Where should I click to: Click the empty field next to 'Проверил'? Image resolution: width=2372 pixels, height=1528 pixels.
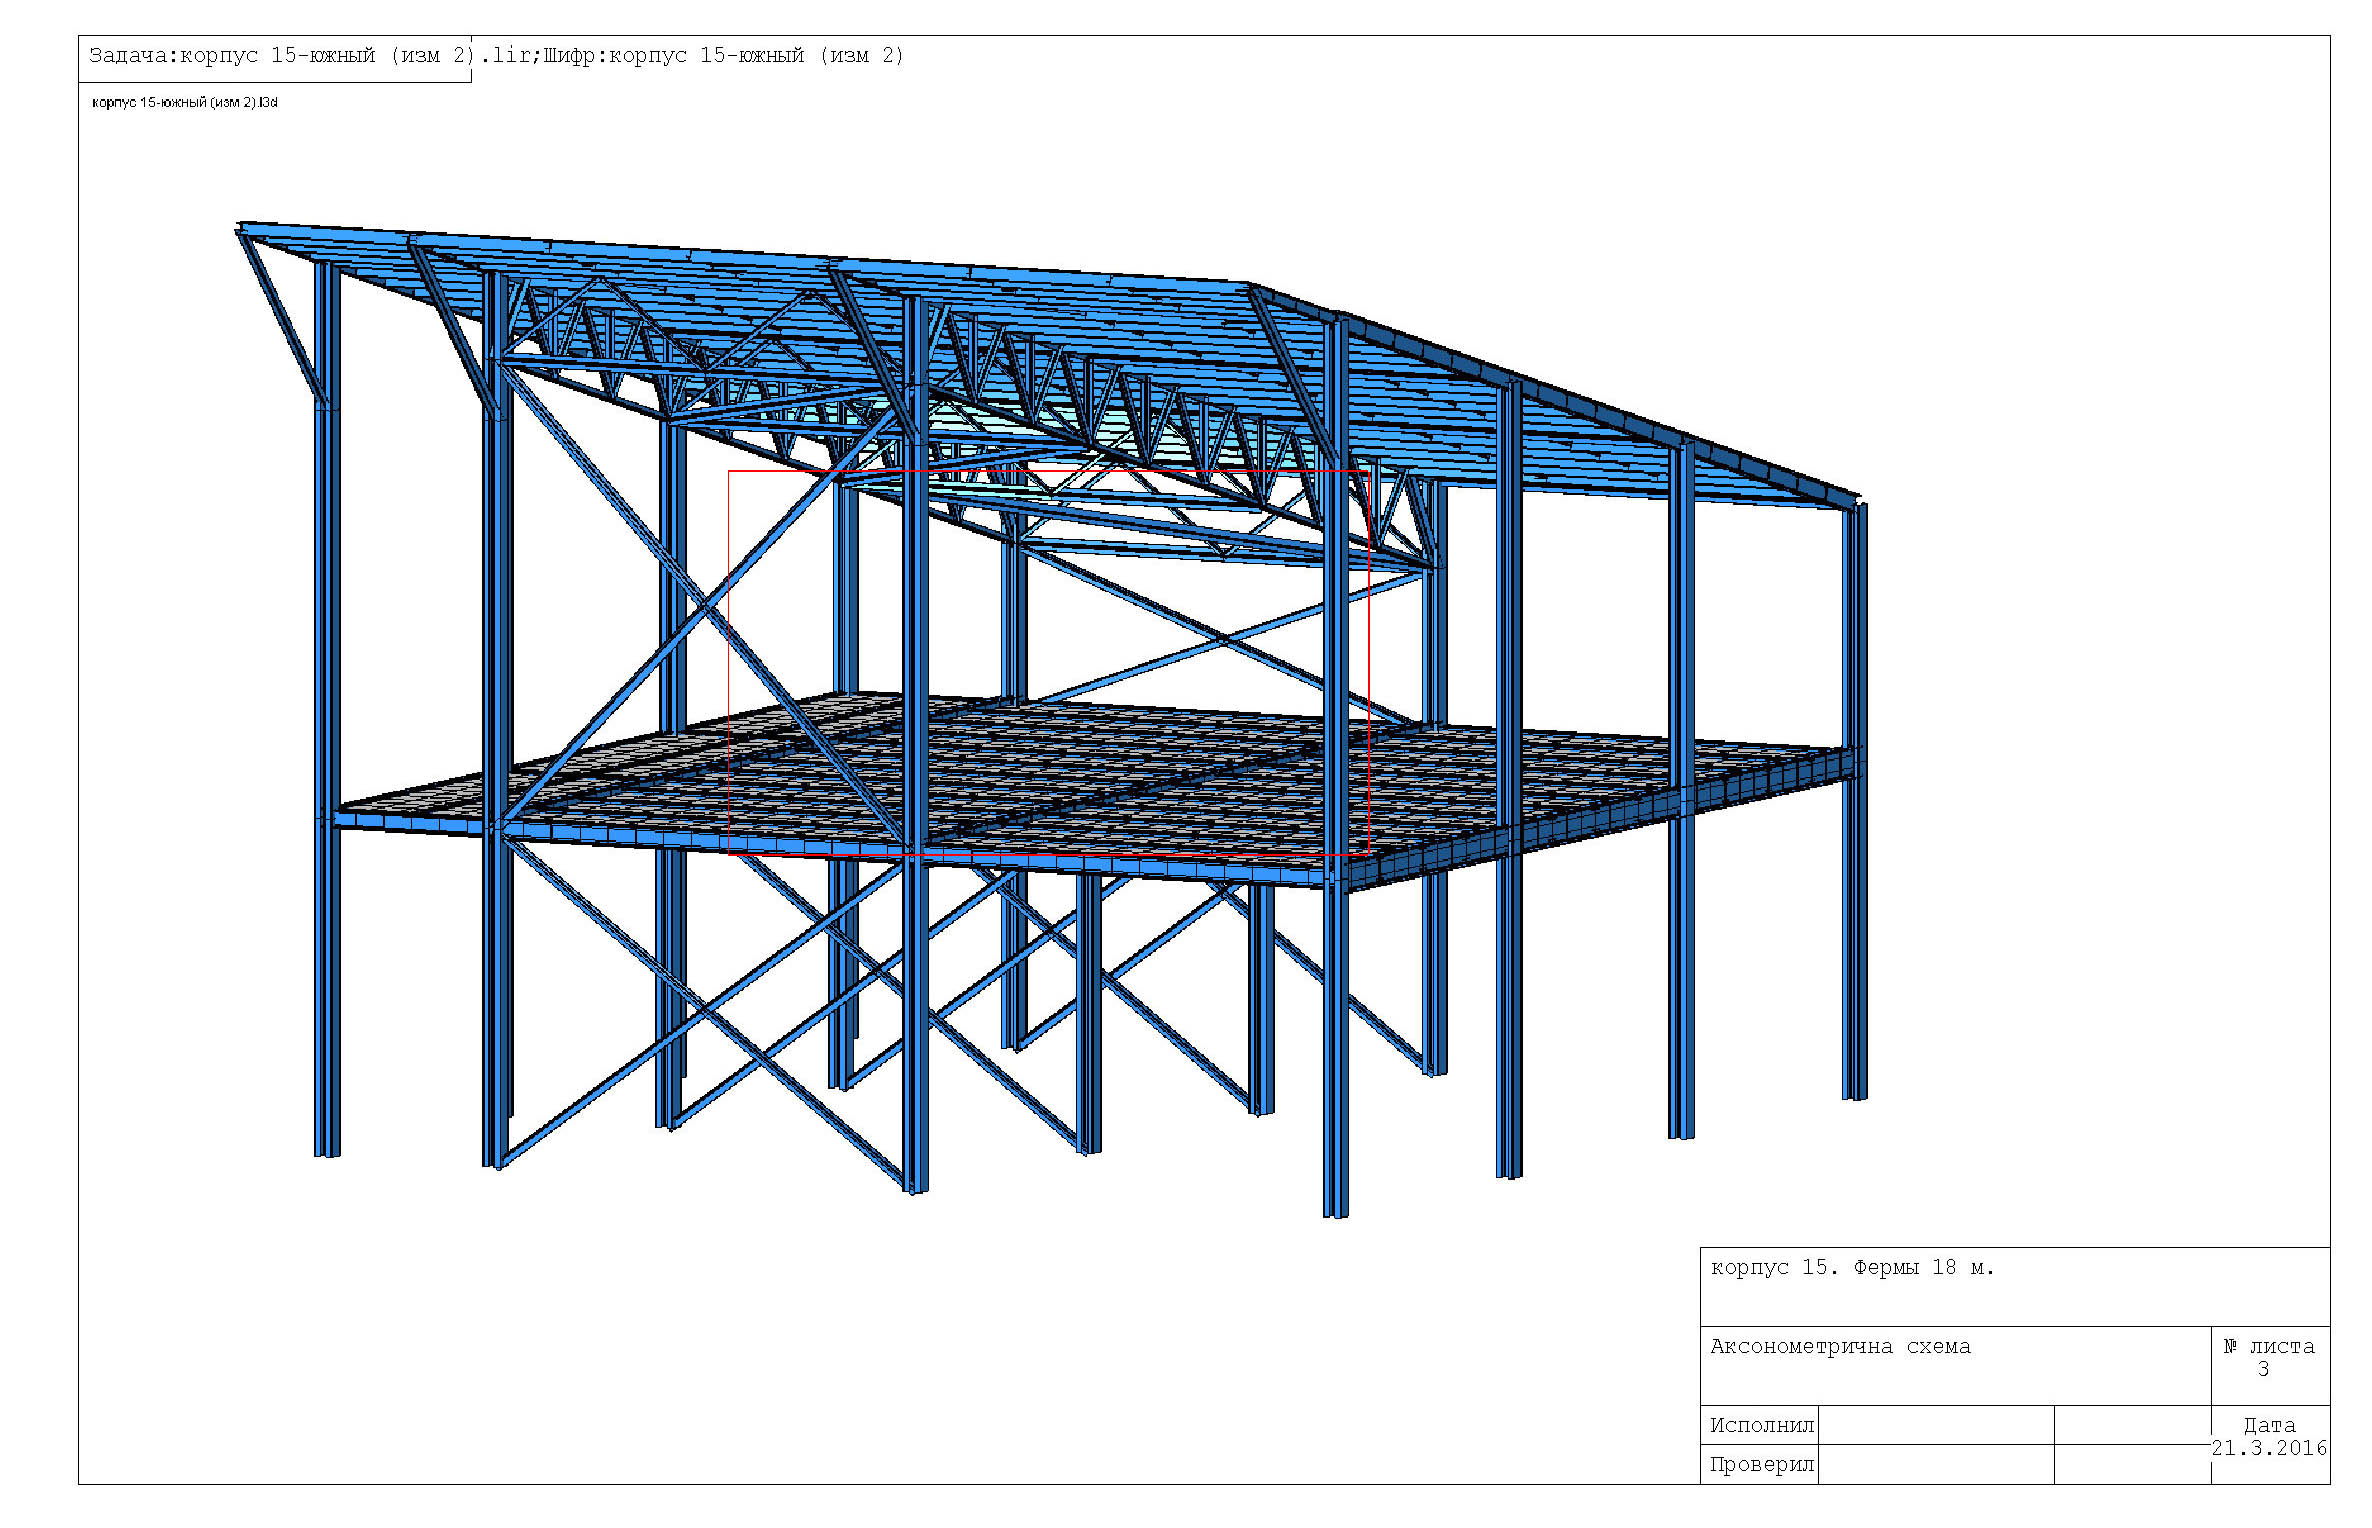tap(1935, 1465)
